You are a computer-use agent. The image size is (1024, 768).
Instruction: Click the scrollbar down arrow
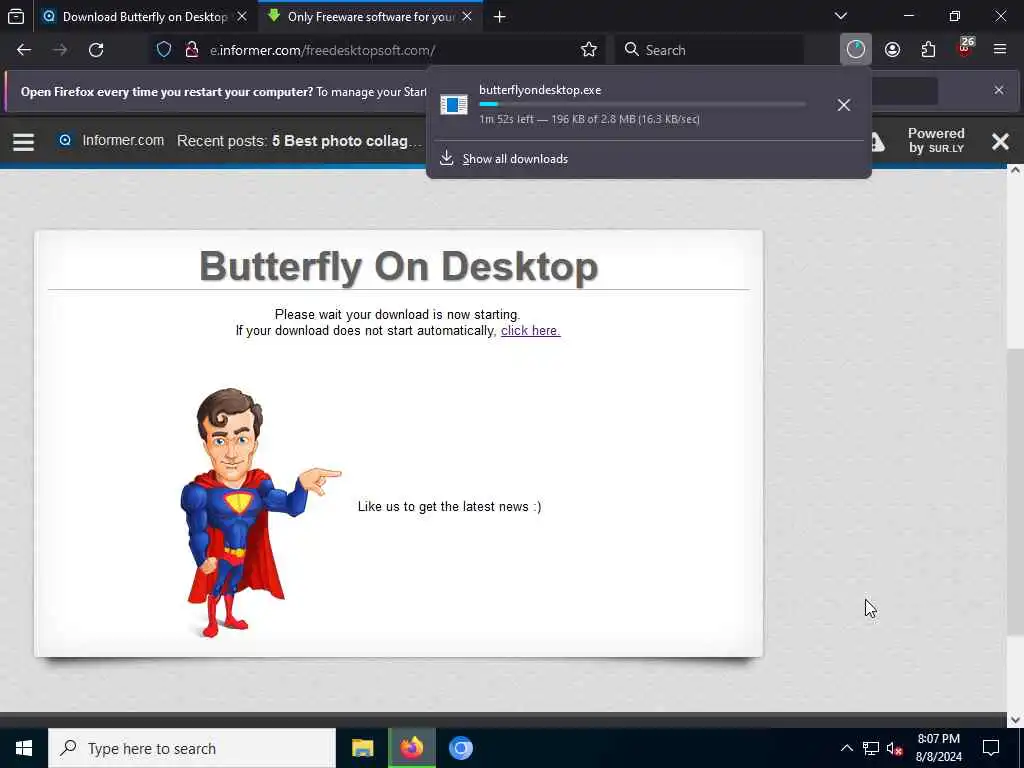click(1015, 720)
